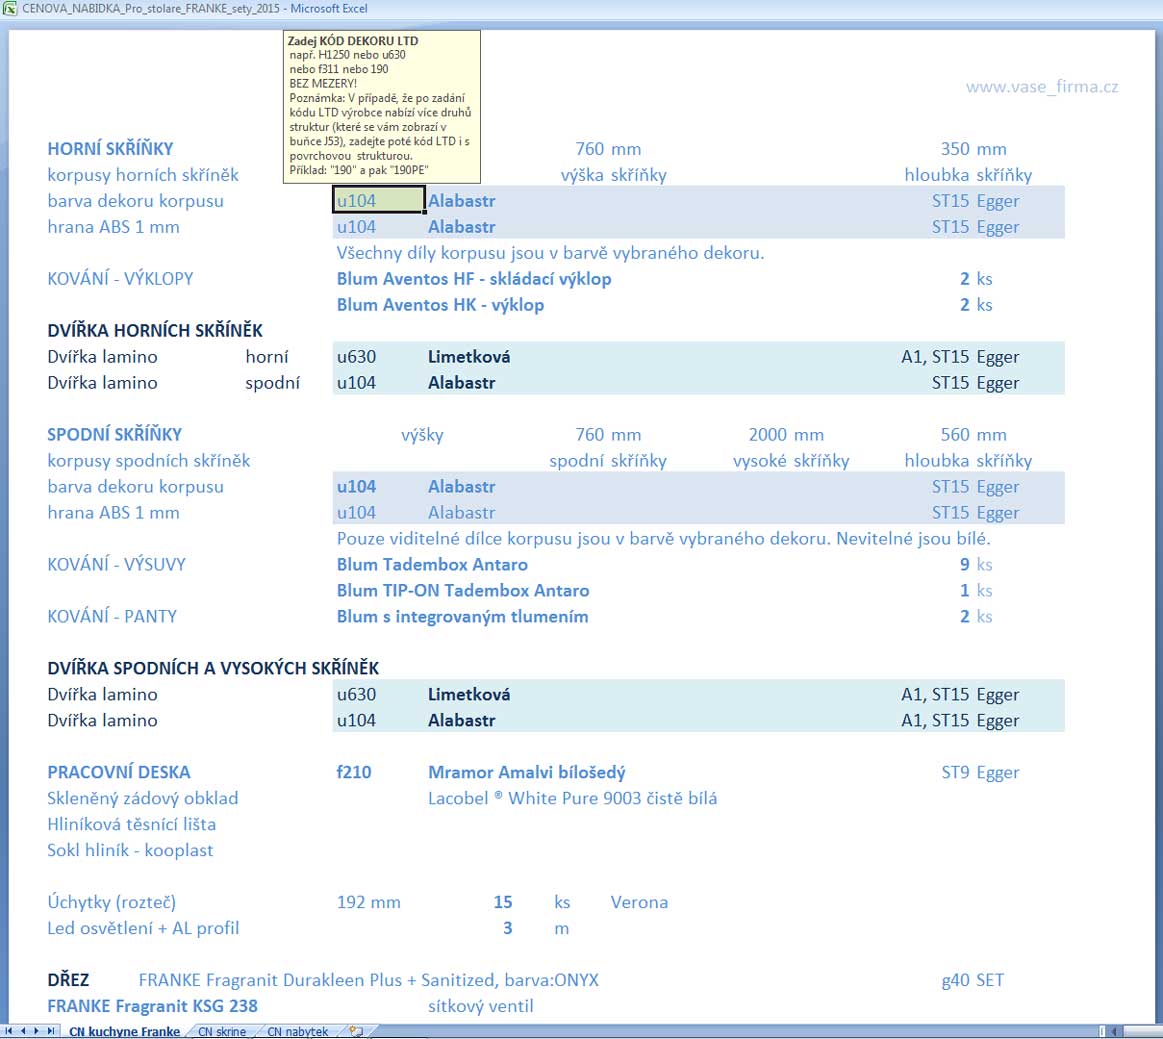
Task: Select the LED lighting length value 3
Action: tap(507, 928)
